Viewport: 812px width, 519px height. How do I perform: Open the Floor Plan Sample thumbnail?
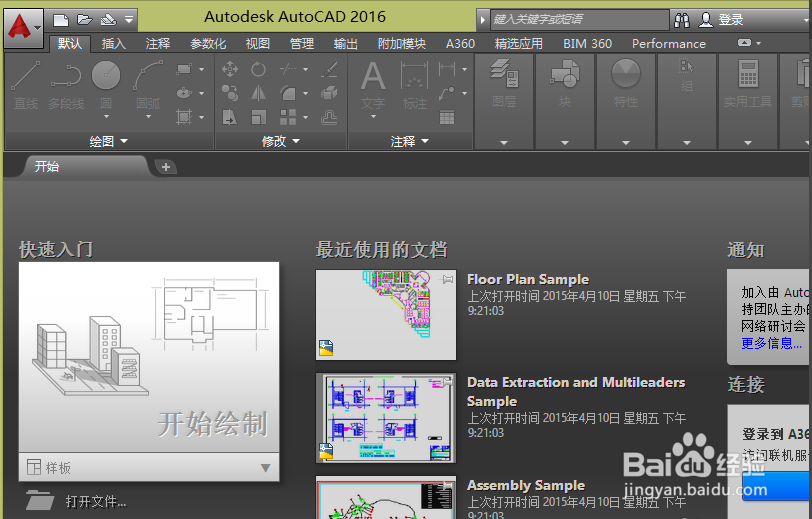[x=386, y=314]
